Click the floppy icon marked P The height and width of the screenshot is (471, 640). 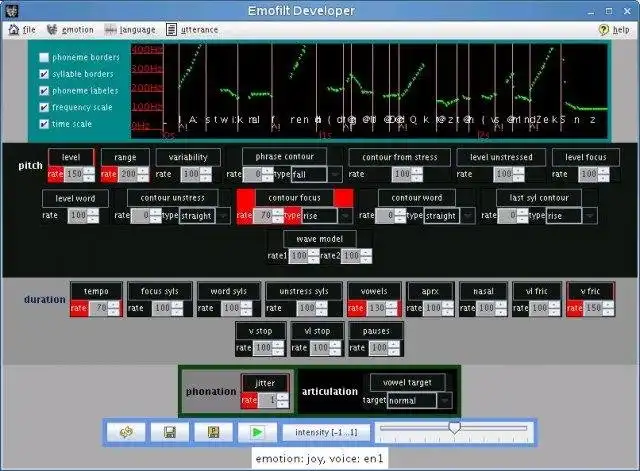coord(213,432)
